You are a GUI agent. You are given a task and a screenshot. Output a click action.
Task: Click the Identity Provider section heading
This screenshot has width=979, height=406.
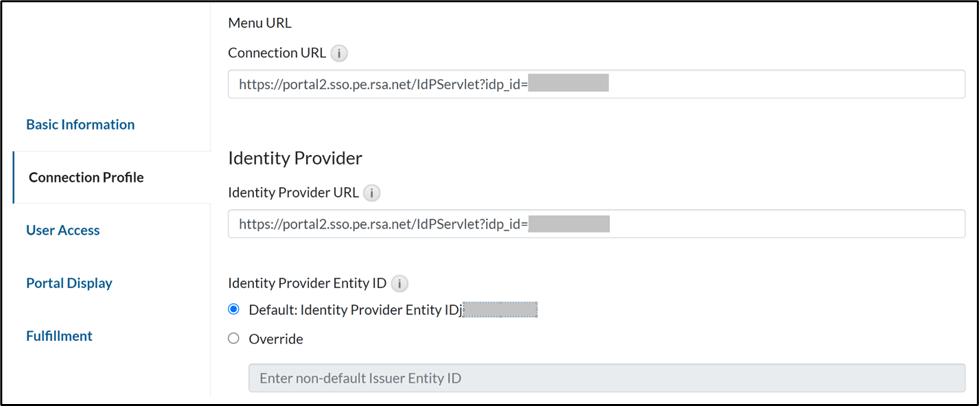click(x=295, y=158)
